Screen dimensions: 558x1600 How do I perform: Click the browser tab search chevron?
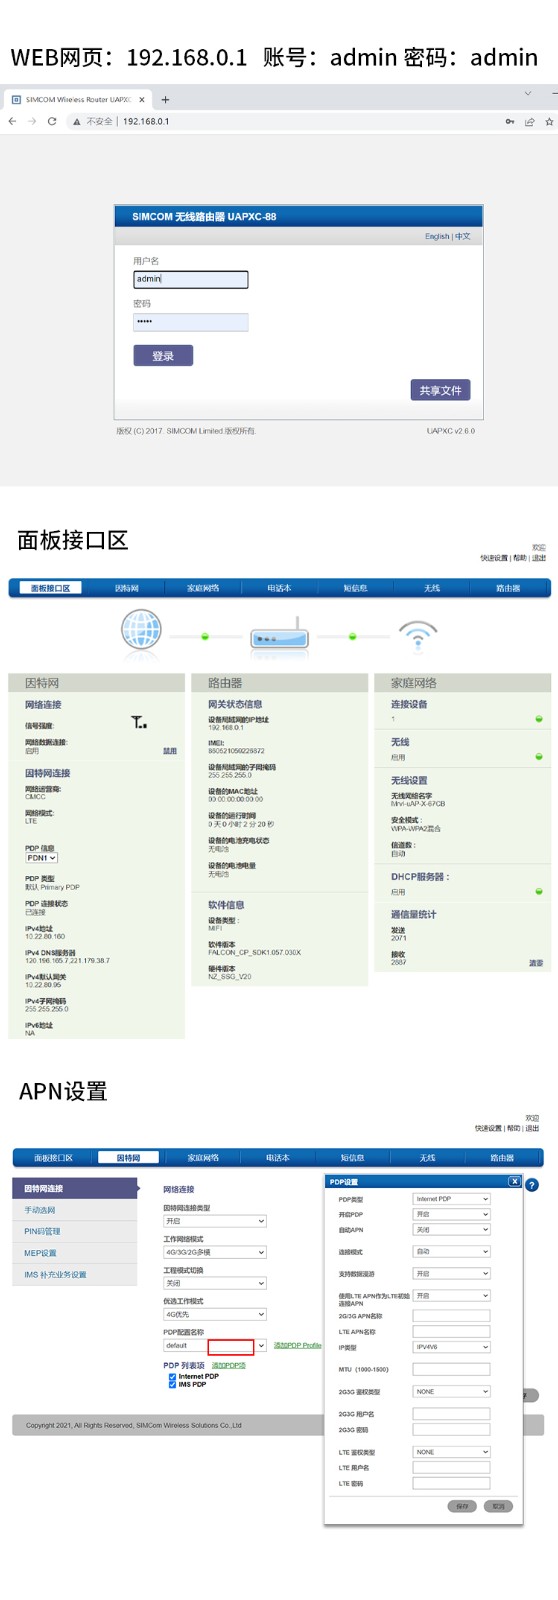click(528, 93)
